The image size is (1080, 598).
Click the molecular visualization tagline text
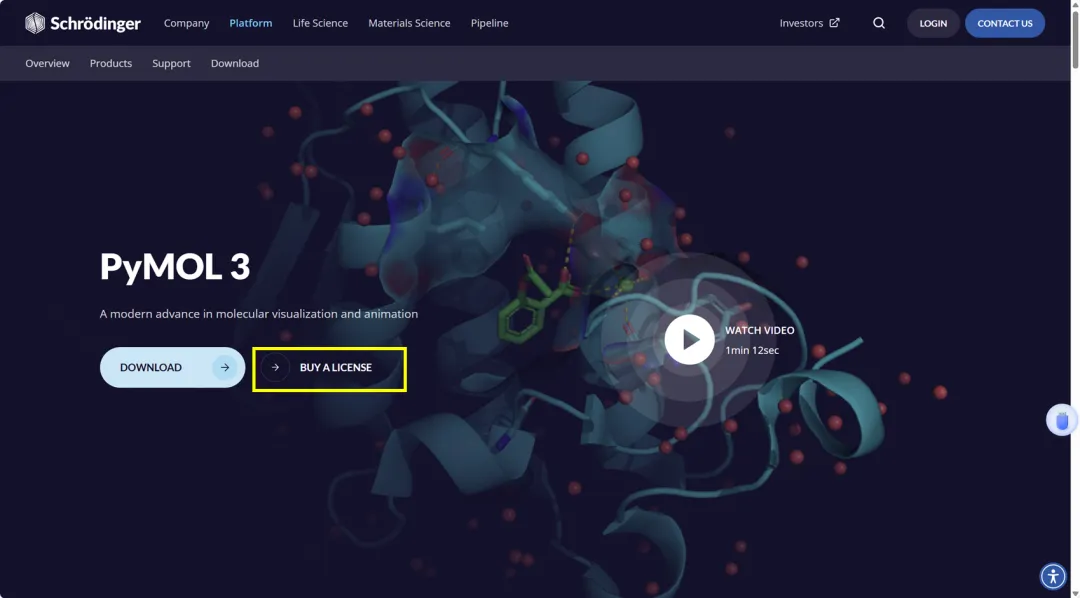click(259, 314)
